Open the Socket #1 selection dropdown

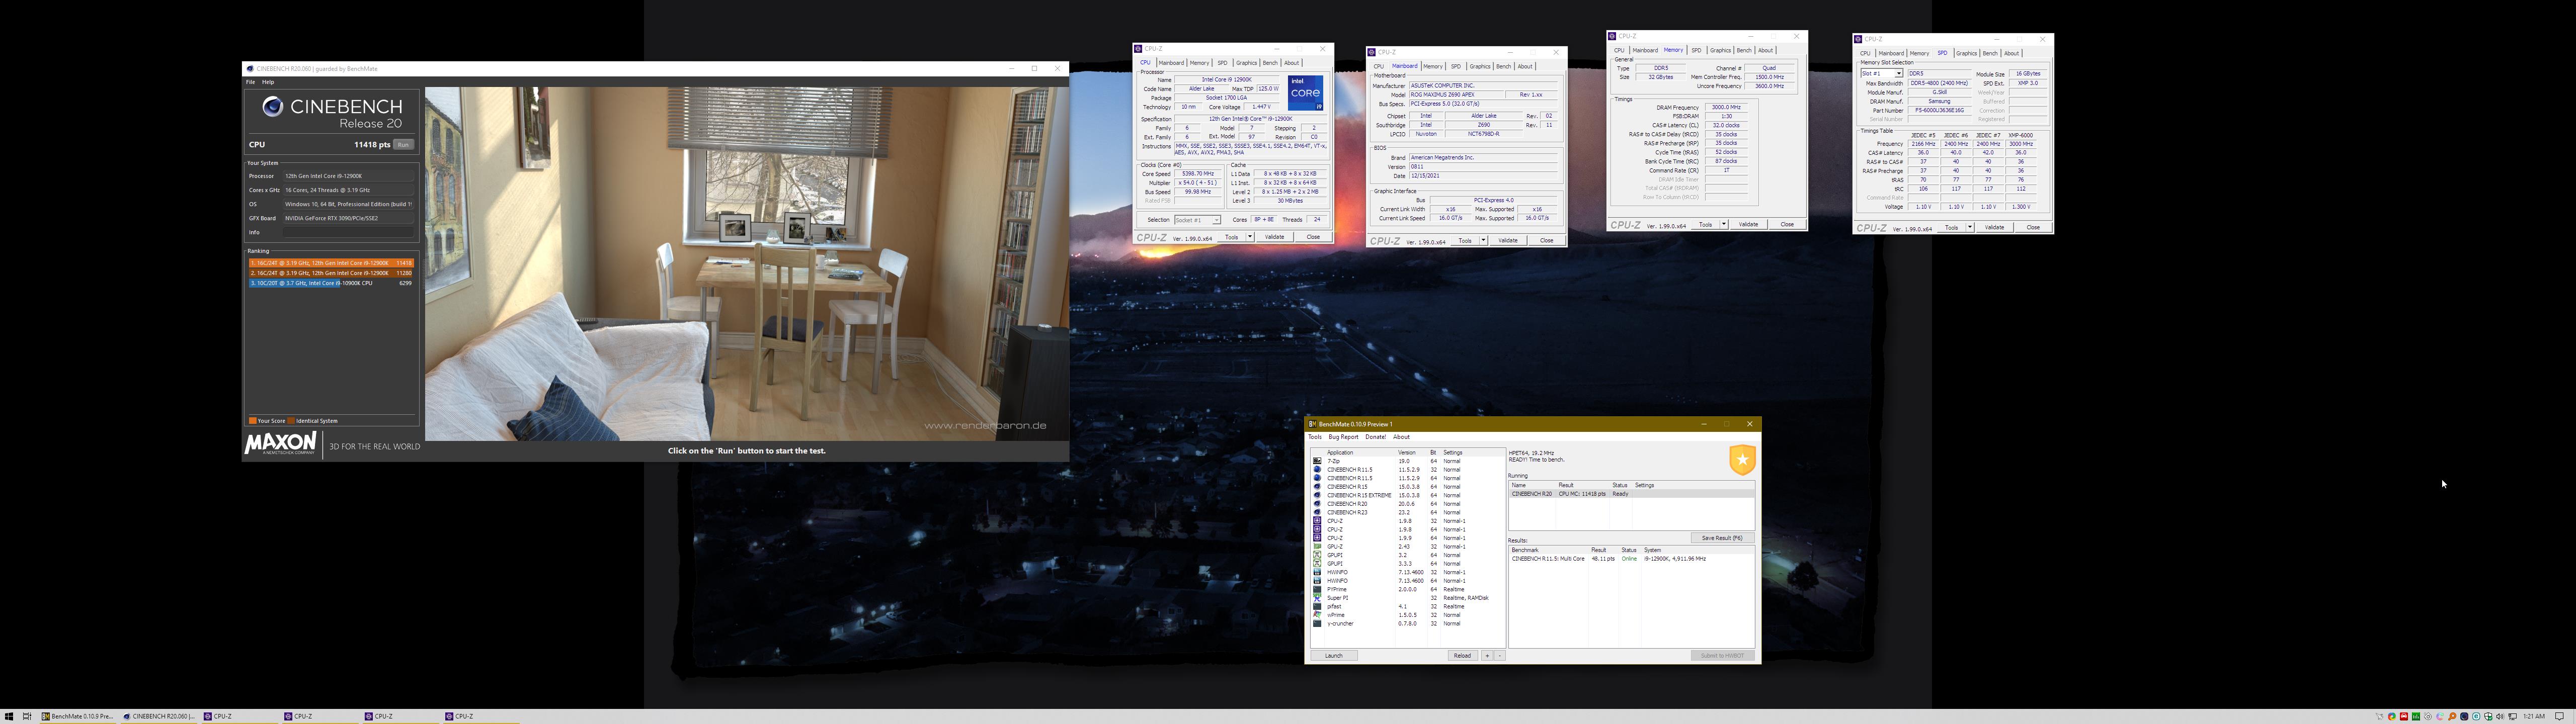pos(1198,220)
